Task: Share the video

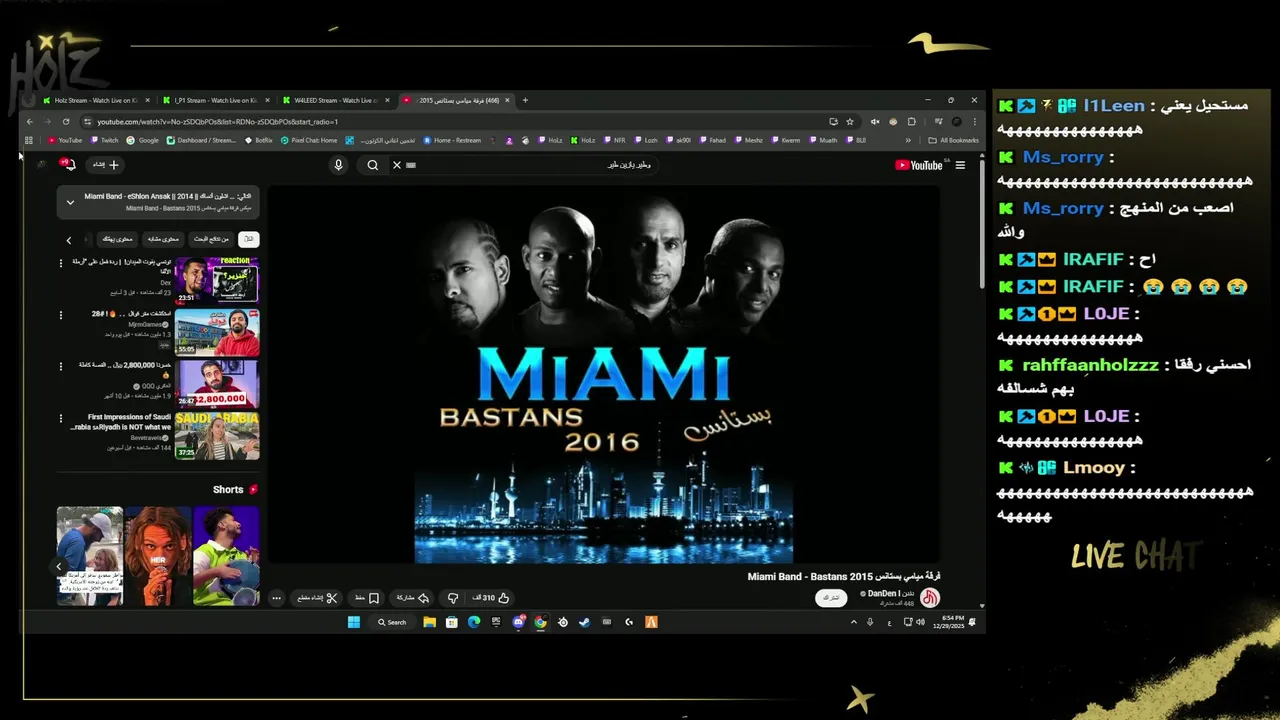Action: tap(411, 598)
